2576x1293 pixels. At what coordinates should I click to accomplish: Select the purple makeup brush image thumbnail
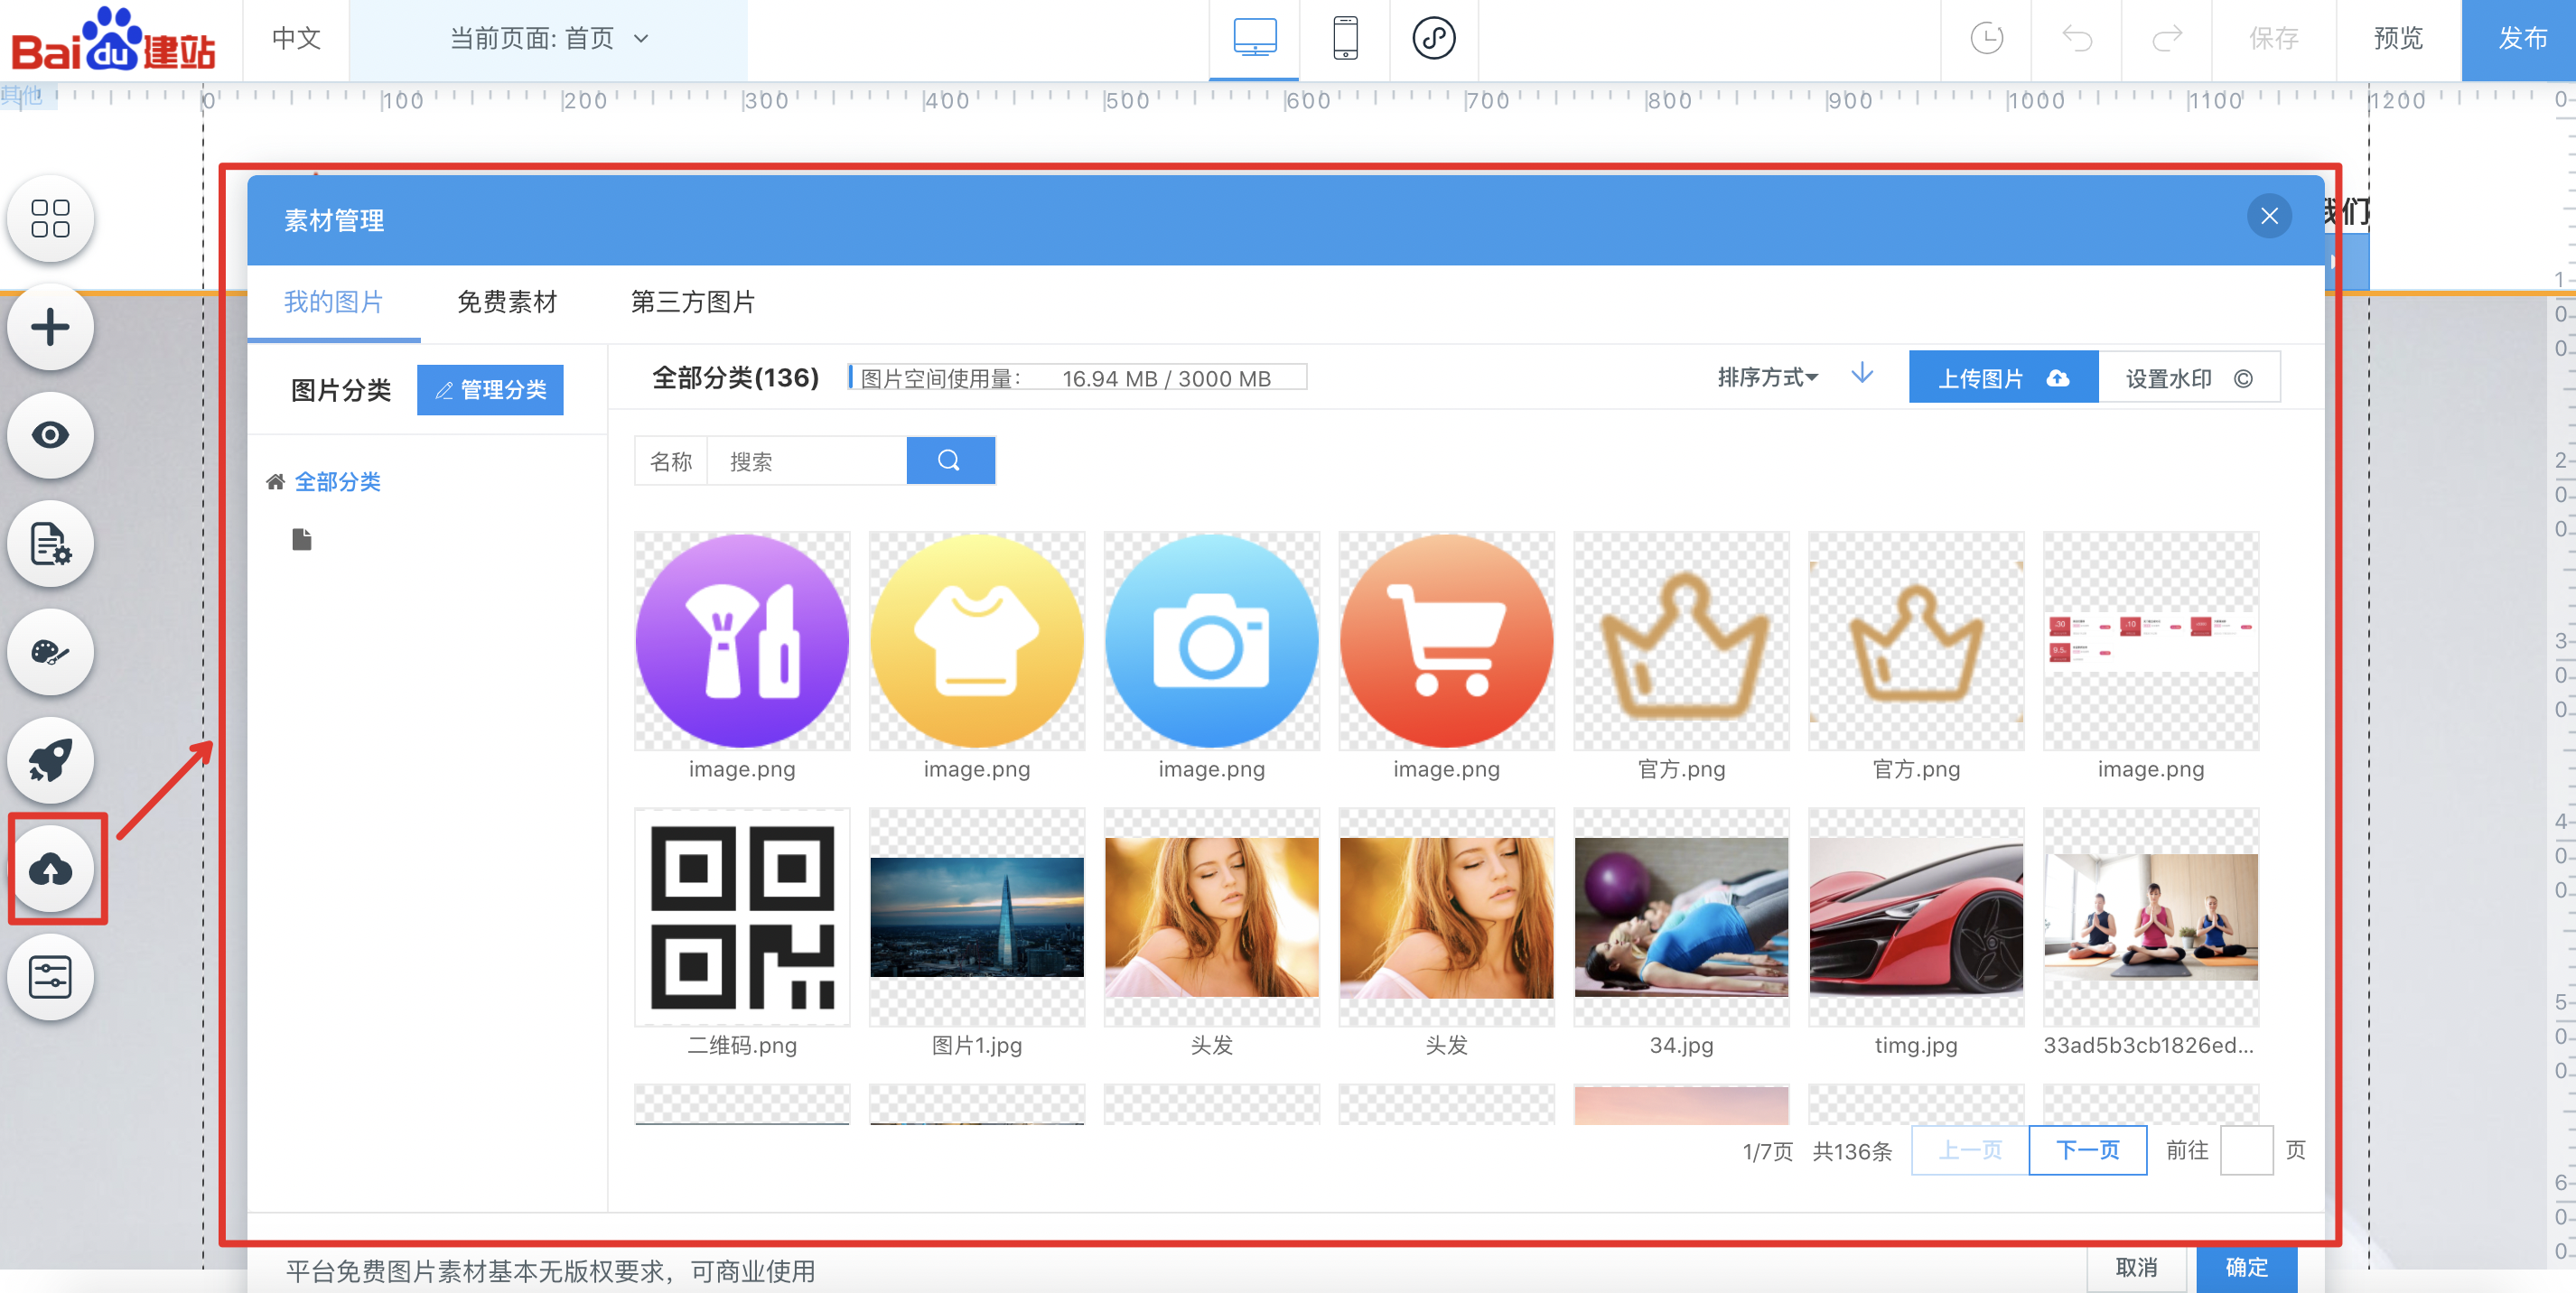click(742, 641)
